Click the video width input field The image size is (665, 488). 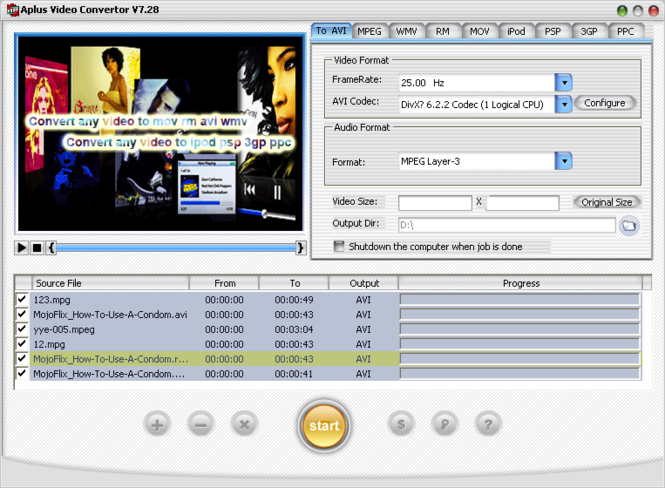click(x=435, y=203)
